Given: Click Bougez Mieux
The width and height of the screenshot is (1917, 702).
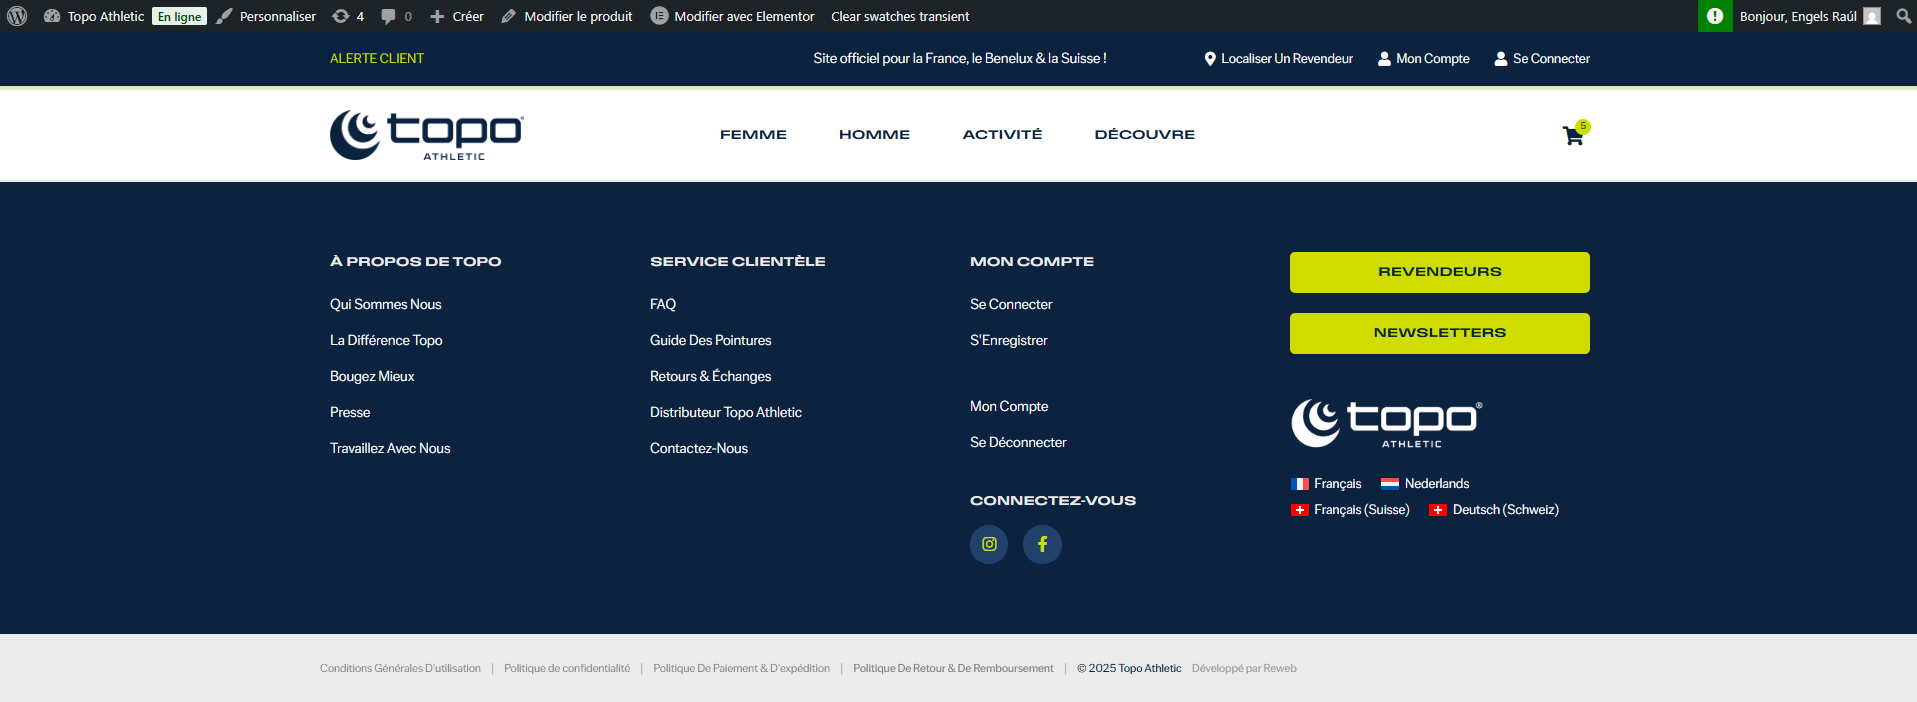Looking at the screenshot, I should 372,376.
